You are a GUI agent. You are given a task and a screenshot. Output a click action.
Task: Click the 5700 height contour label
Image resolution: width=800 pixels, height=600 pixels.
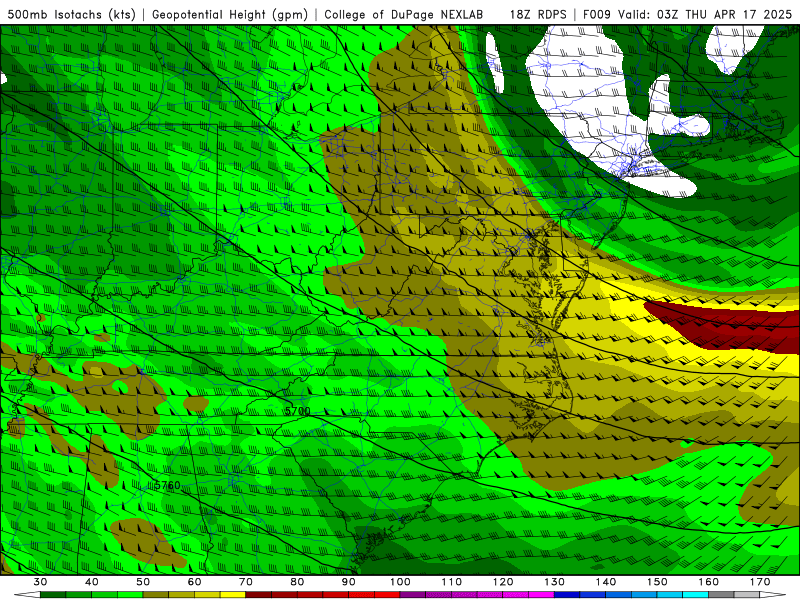click(x=297, y=411)
